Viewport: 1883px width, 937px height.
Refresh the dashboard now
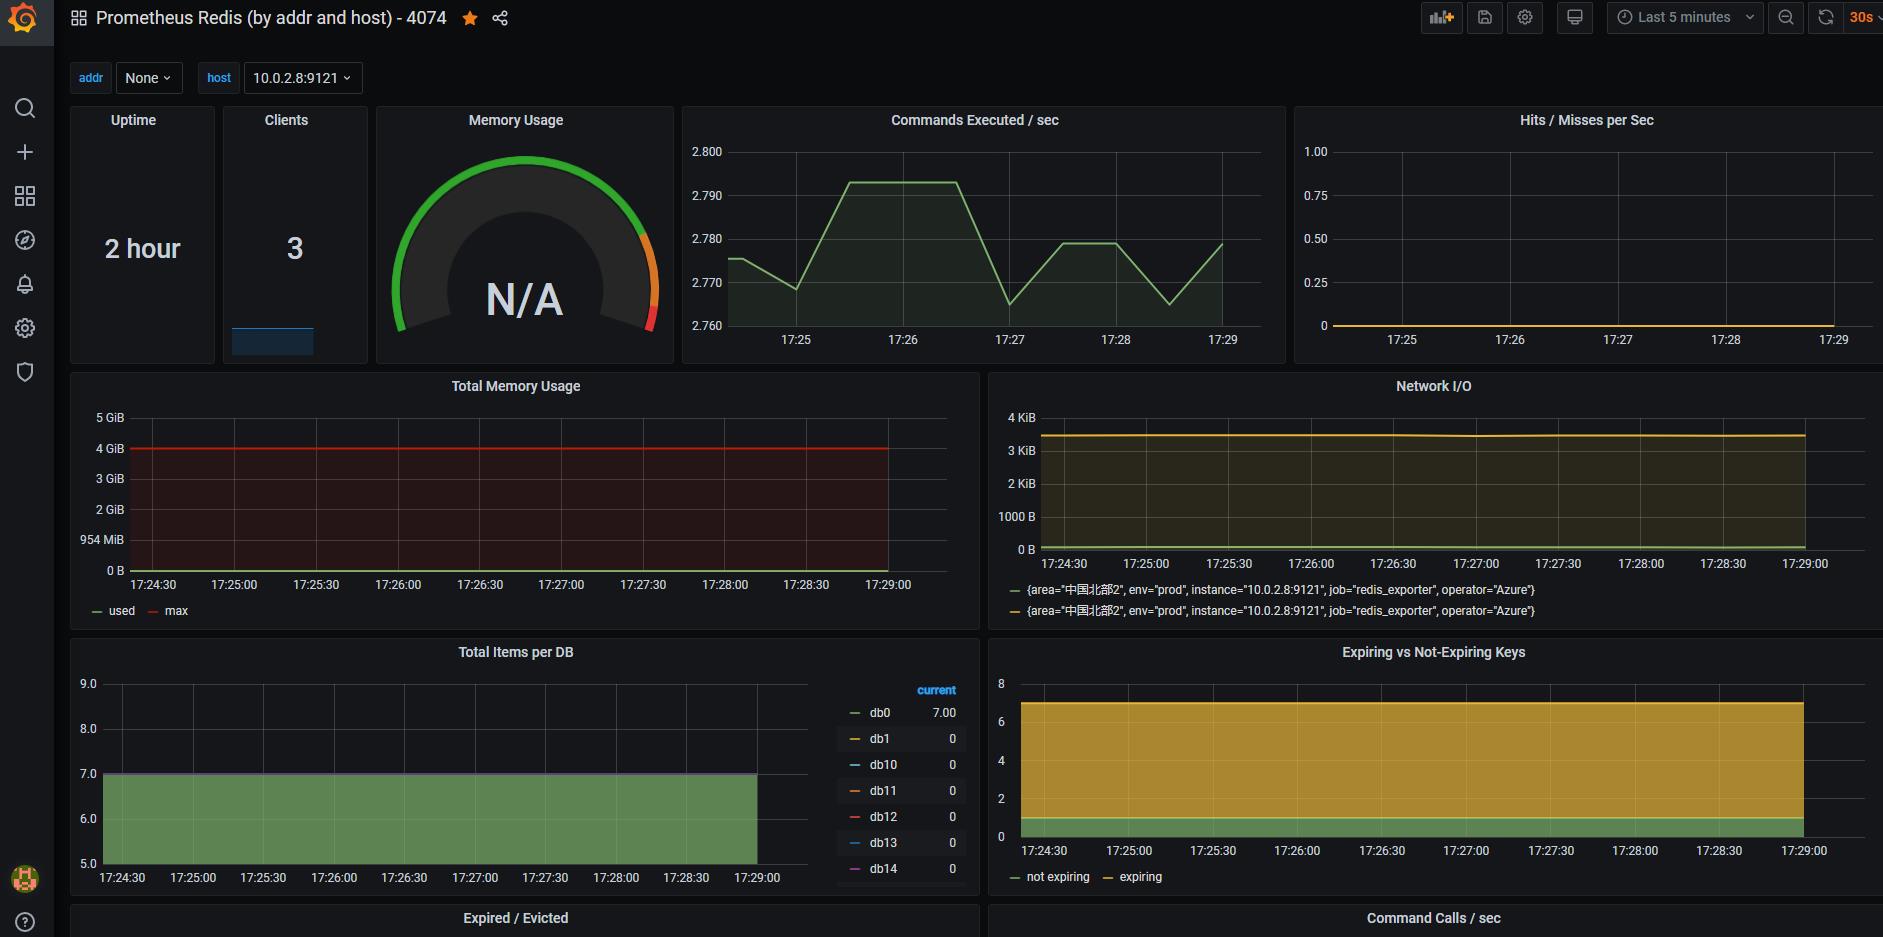(1826, 18)
